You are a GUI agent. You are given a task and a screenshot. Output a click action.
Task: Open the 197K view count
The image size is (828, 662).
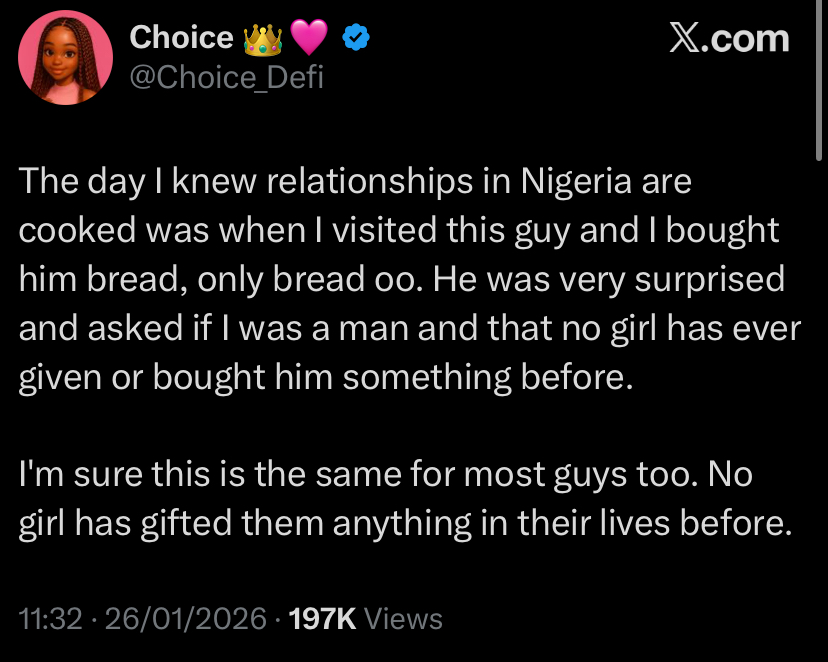(x=323, y=619)
